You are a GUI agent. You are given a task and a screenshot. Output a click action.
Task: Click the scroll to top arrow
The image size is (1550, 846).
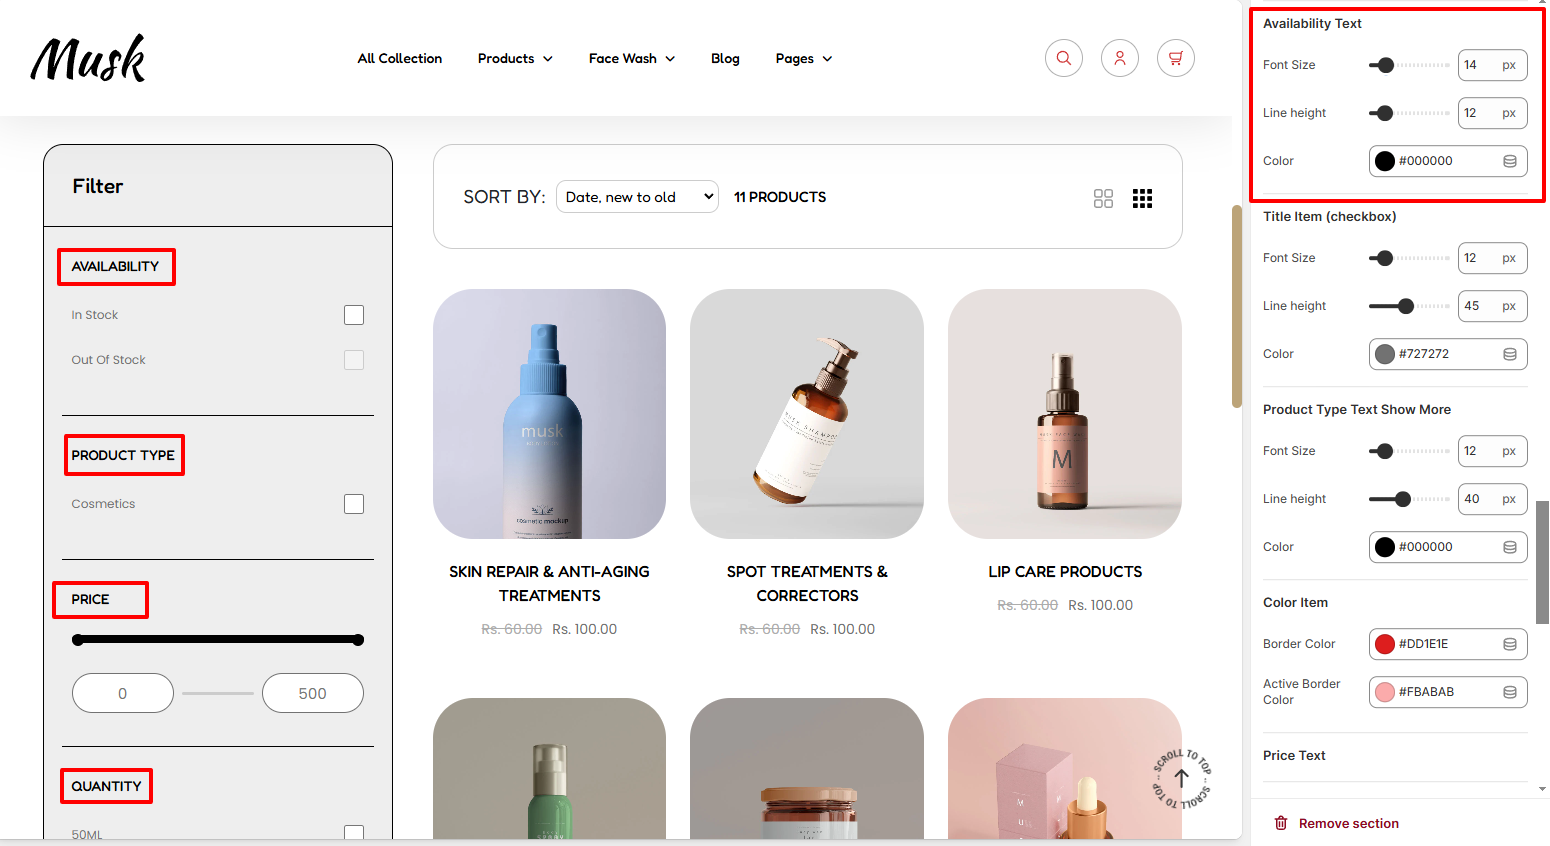[1181, 778]
